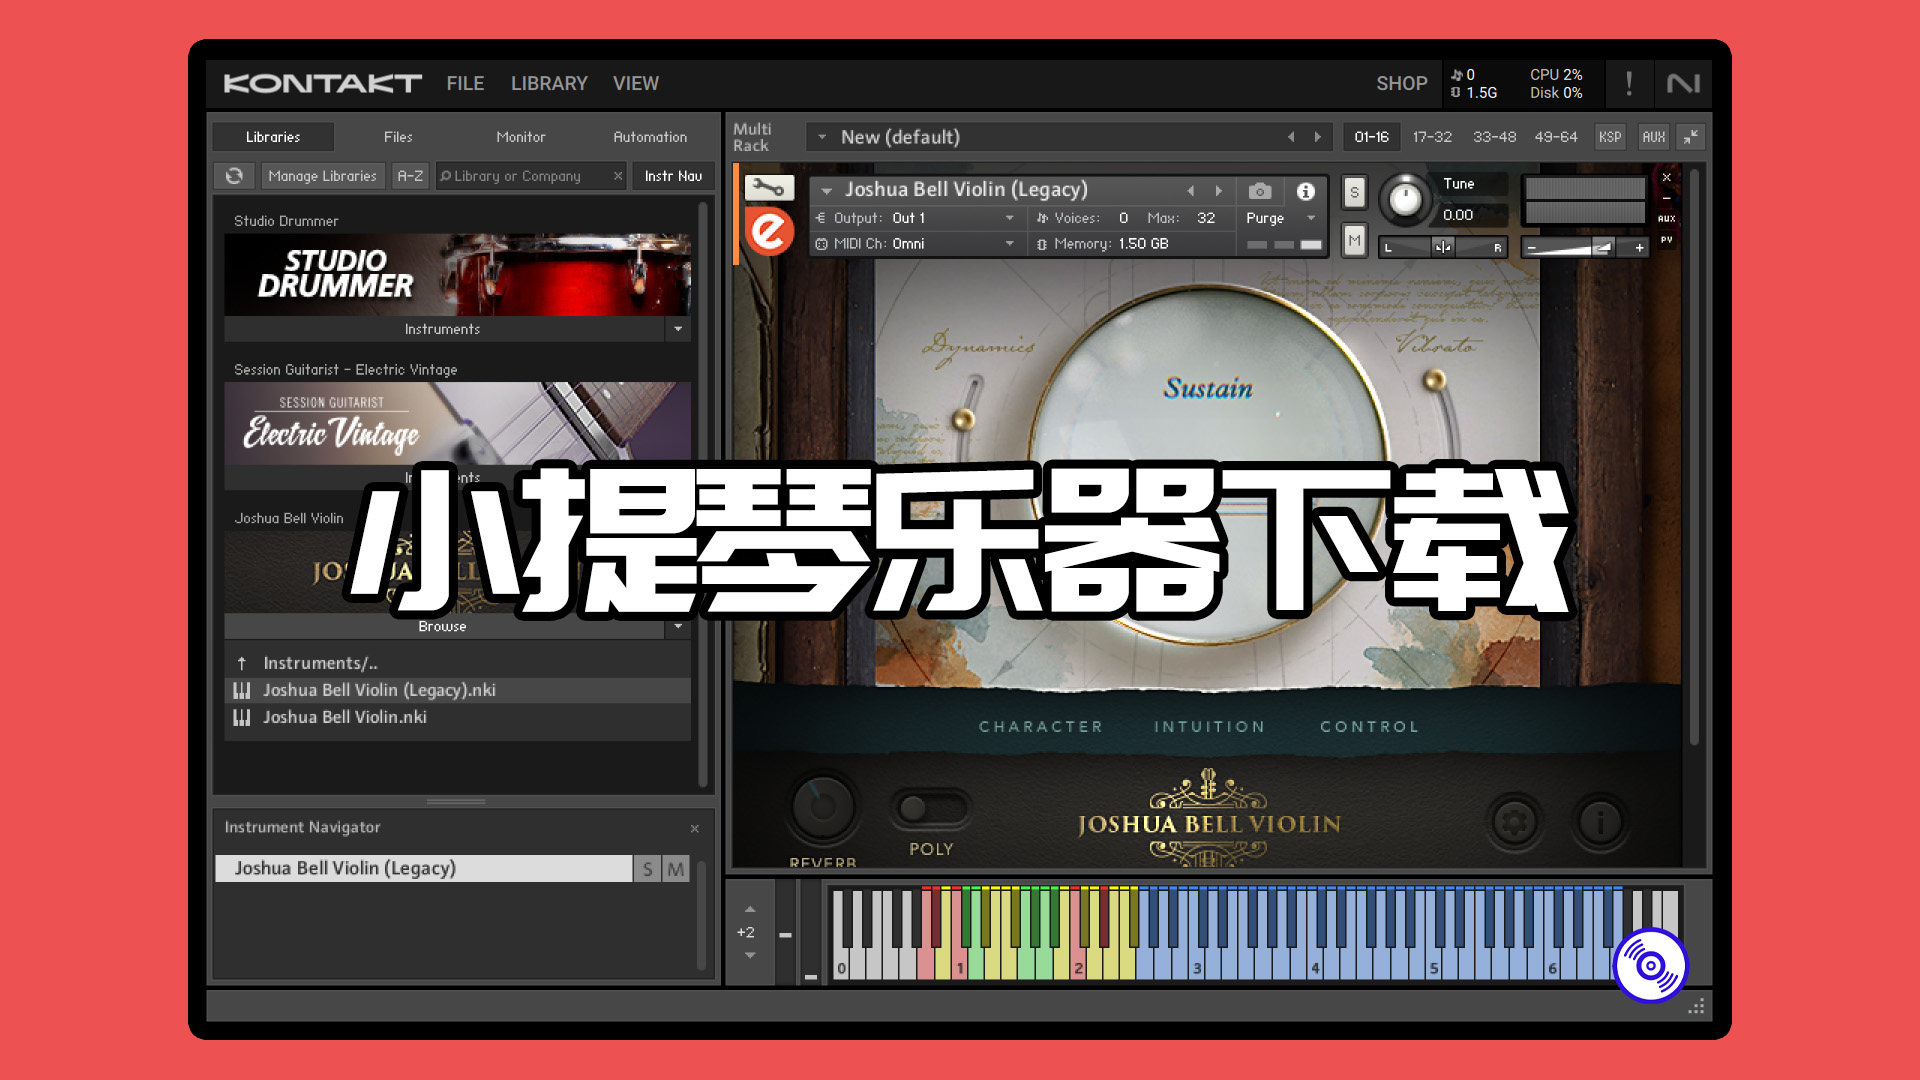1920x1080 pixels.
Task: Open the instrument info icon
Action: click(1305, 191)
